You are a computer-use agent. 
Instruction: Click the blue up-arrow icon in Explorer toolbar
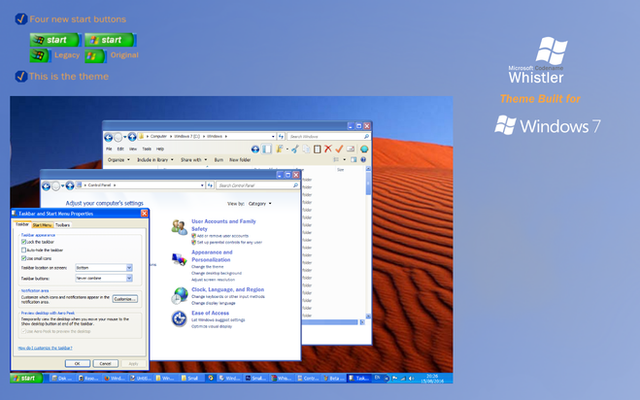255,149
